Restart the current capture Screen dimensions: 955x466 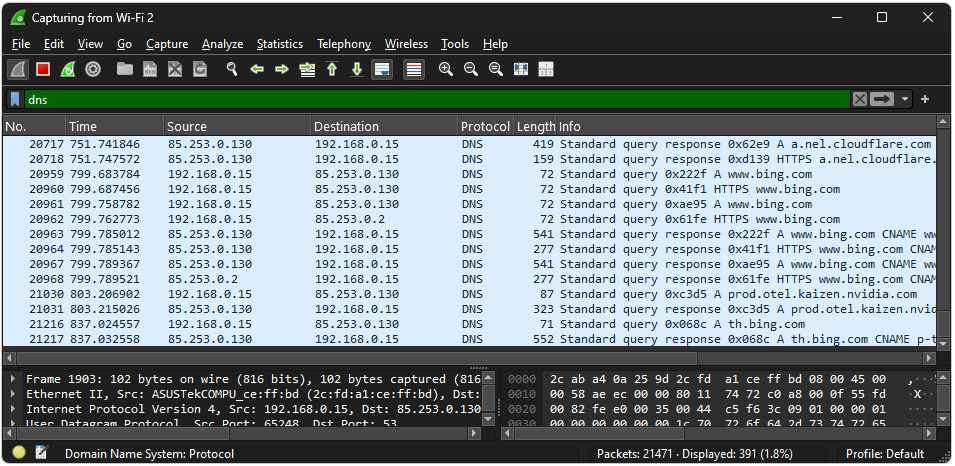click(68, 69)
